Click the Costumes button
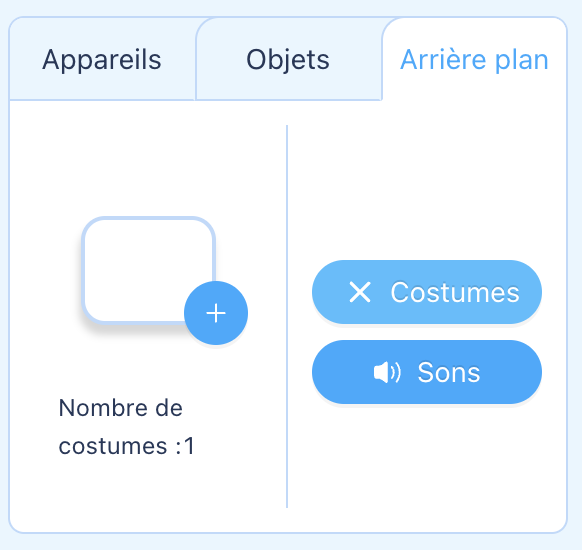This screenshot has width=582, height=550. [x=427, y=292]
